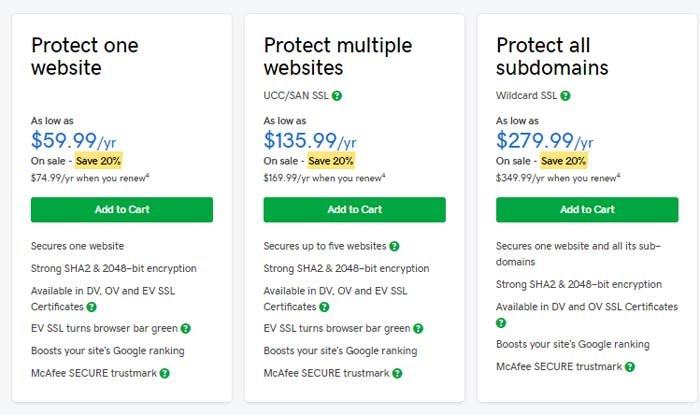Click help icon after Certificates in one-website card

click(92, 307)
